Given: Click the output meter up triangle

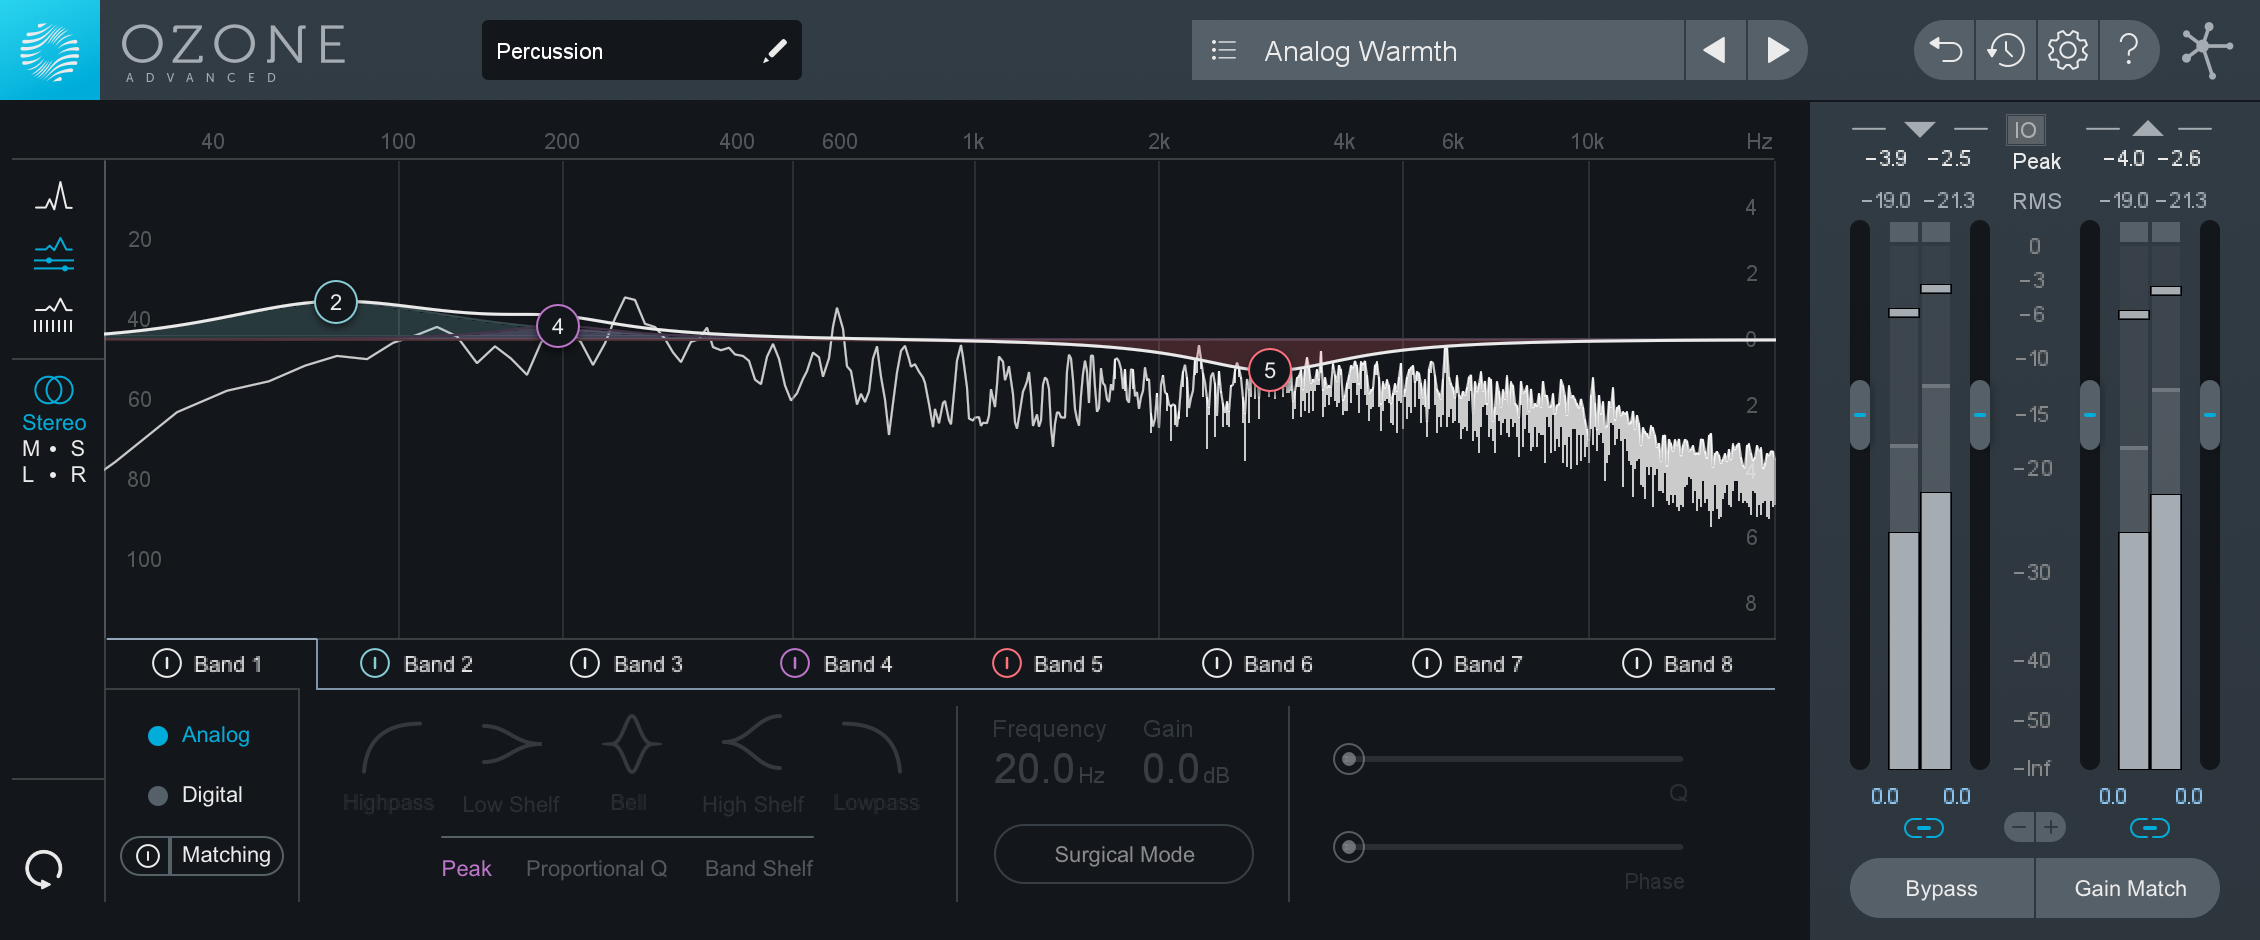Looking at the screenshot, I should (x=2147, y=128).
